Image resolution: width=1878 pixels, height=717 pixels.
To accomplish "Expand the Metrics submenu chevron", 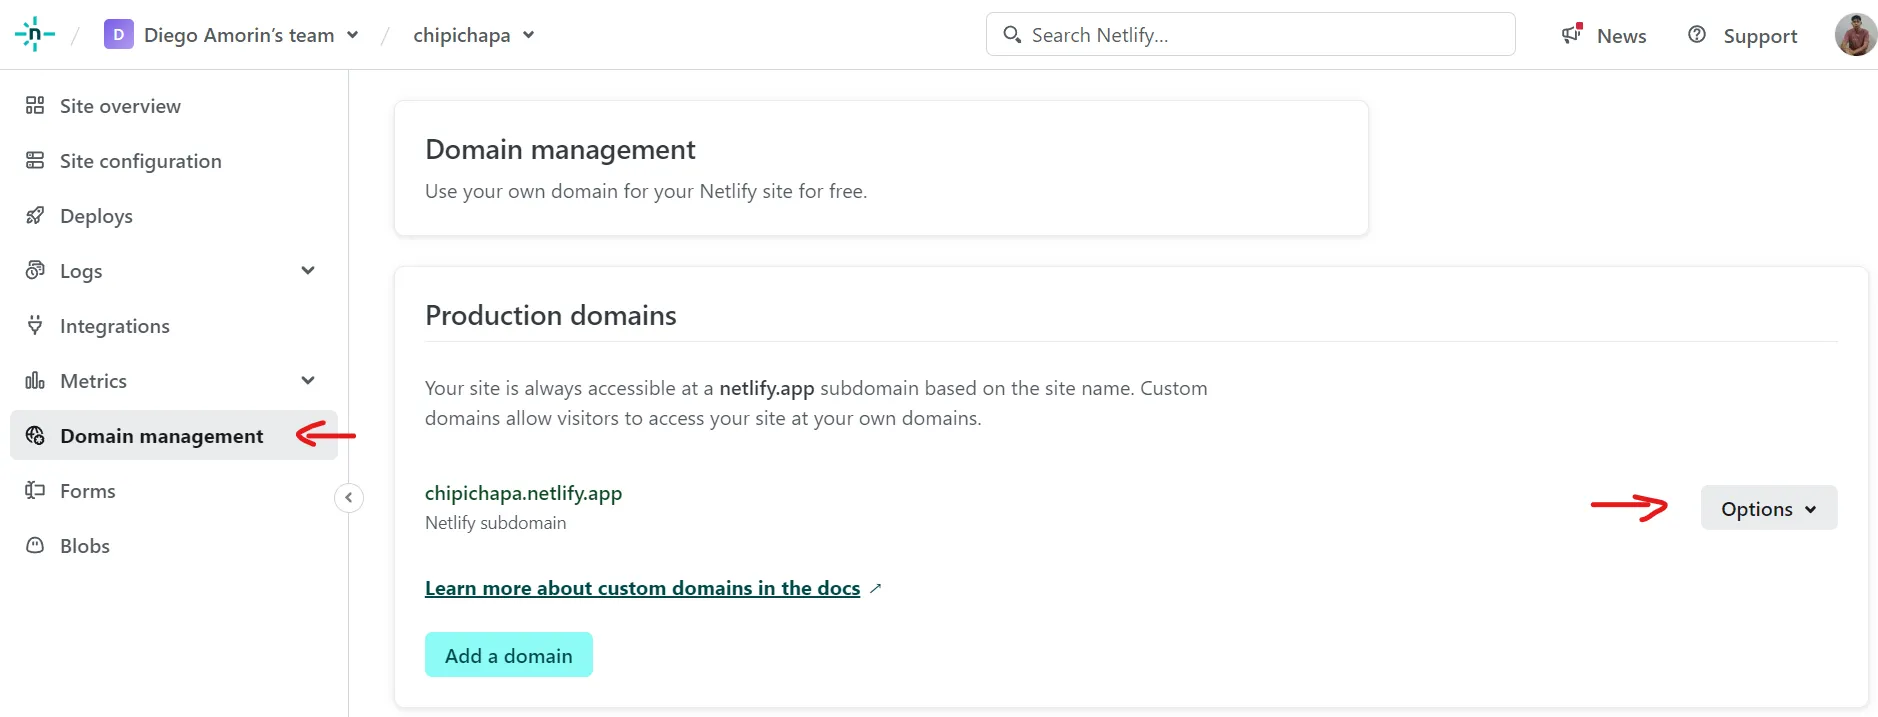I will pyautogui.click(x=308, y=380).
